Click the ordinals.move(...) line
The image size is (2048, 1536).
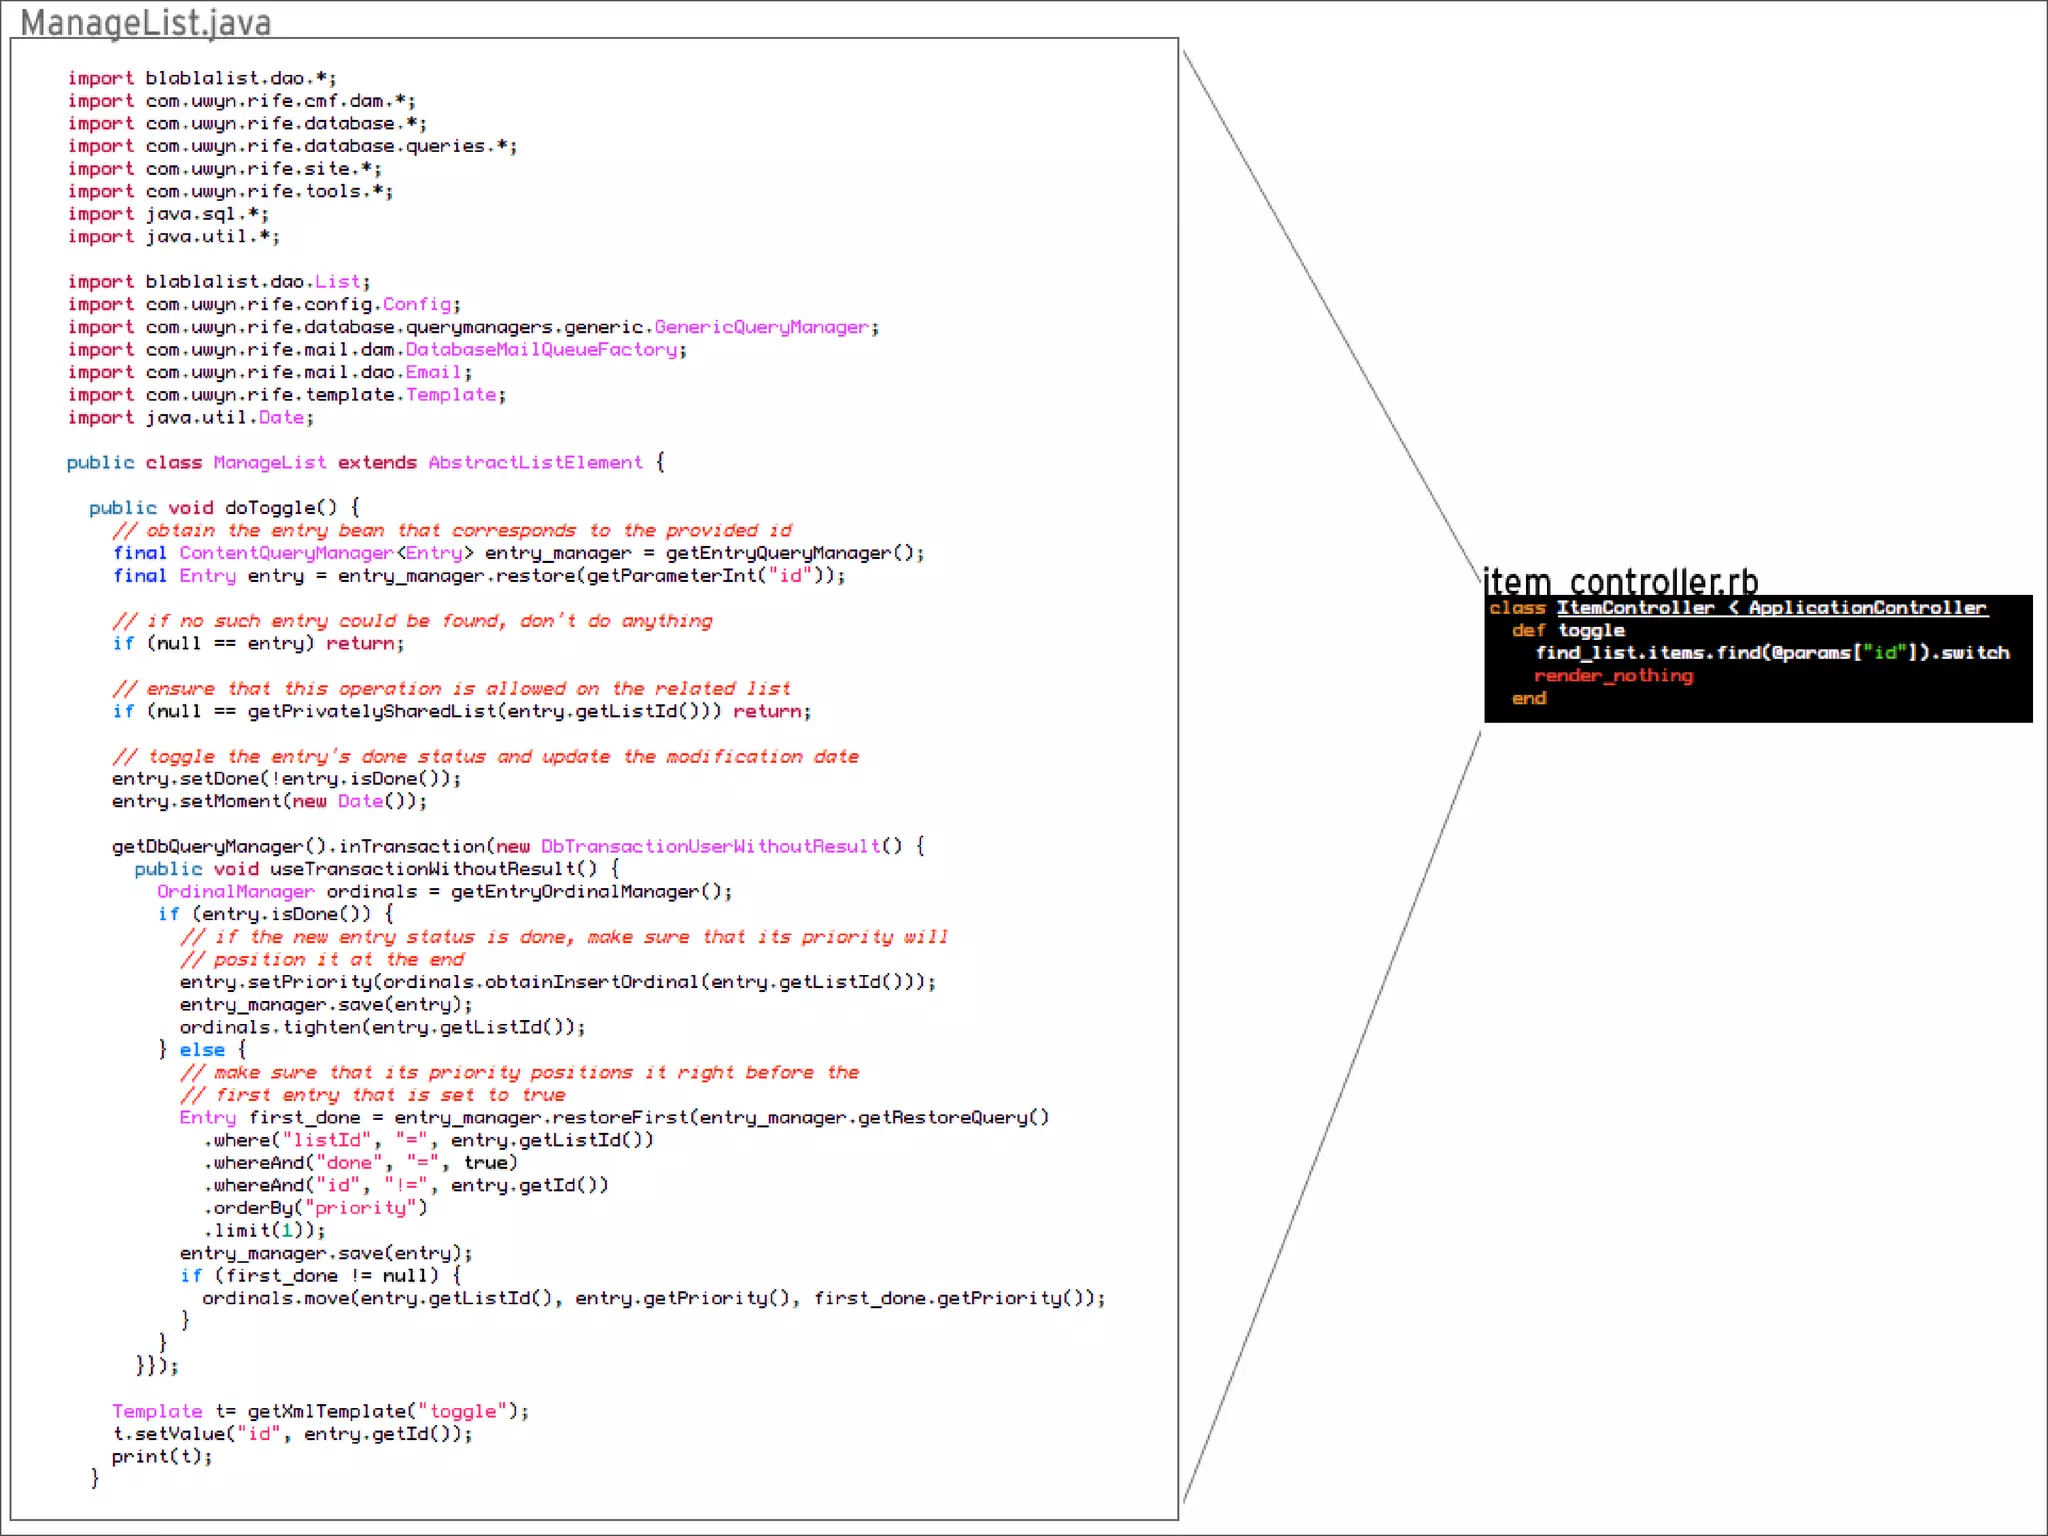(654, 1298)
